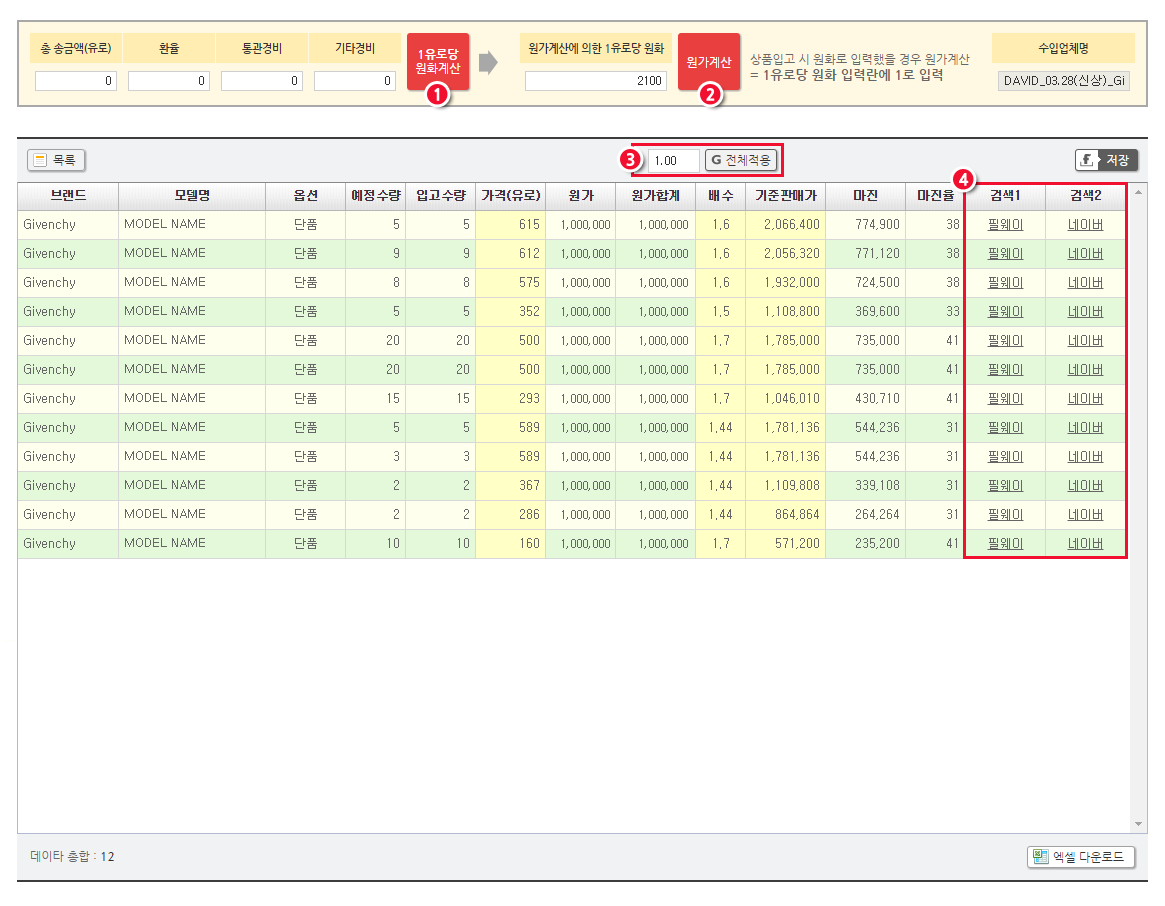
Task: Open 필웨이 link in the 352 price row
Action: (x=1005, y=311)
